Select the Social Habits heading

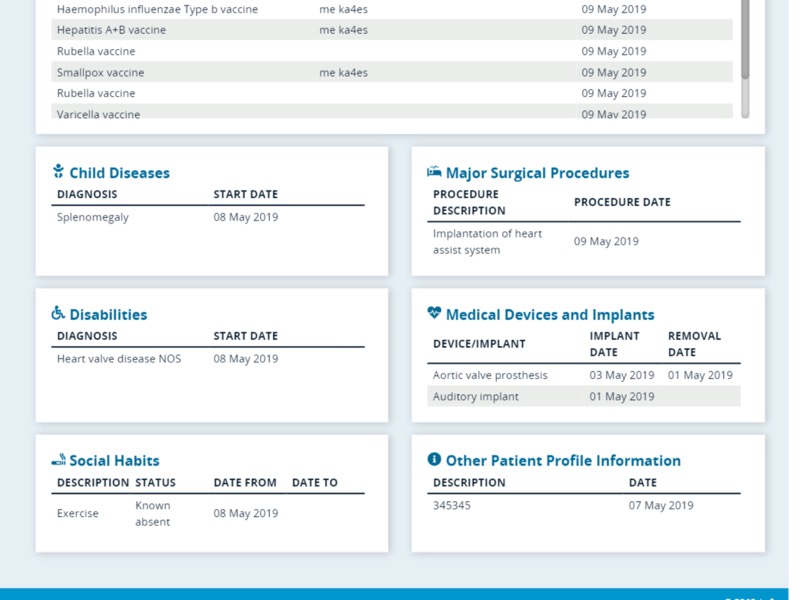click(114, 461)
